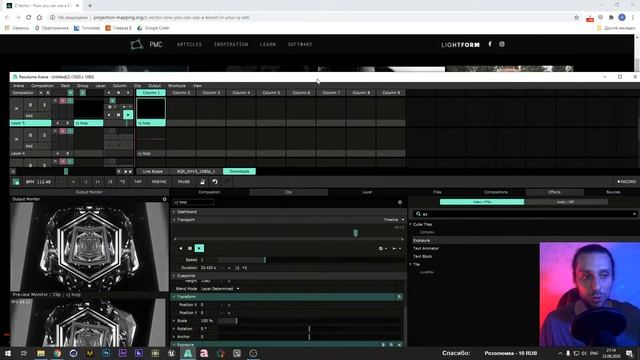640x360 pixels.
Task: Collapse the Cuepoints section
Action: pyautogui.click(x=174, y=276)
